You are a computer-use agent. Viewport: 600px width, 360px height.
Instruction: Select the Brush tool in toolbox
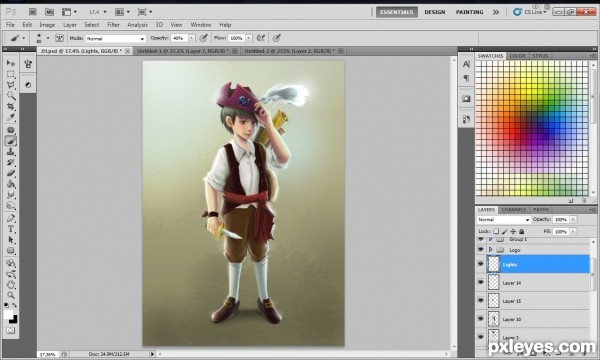coord(11,141)
